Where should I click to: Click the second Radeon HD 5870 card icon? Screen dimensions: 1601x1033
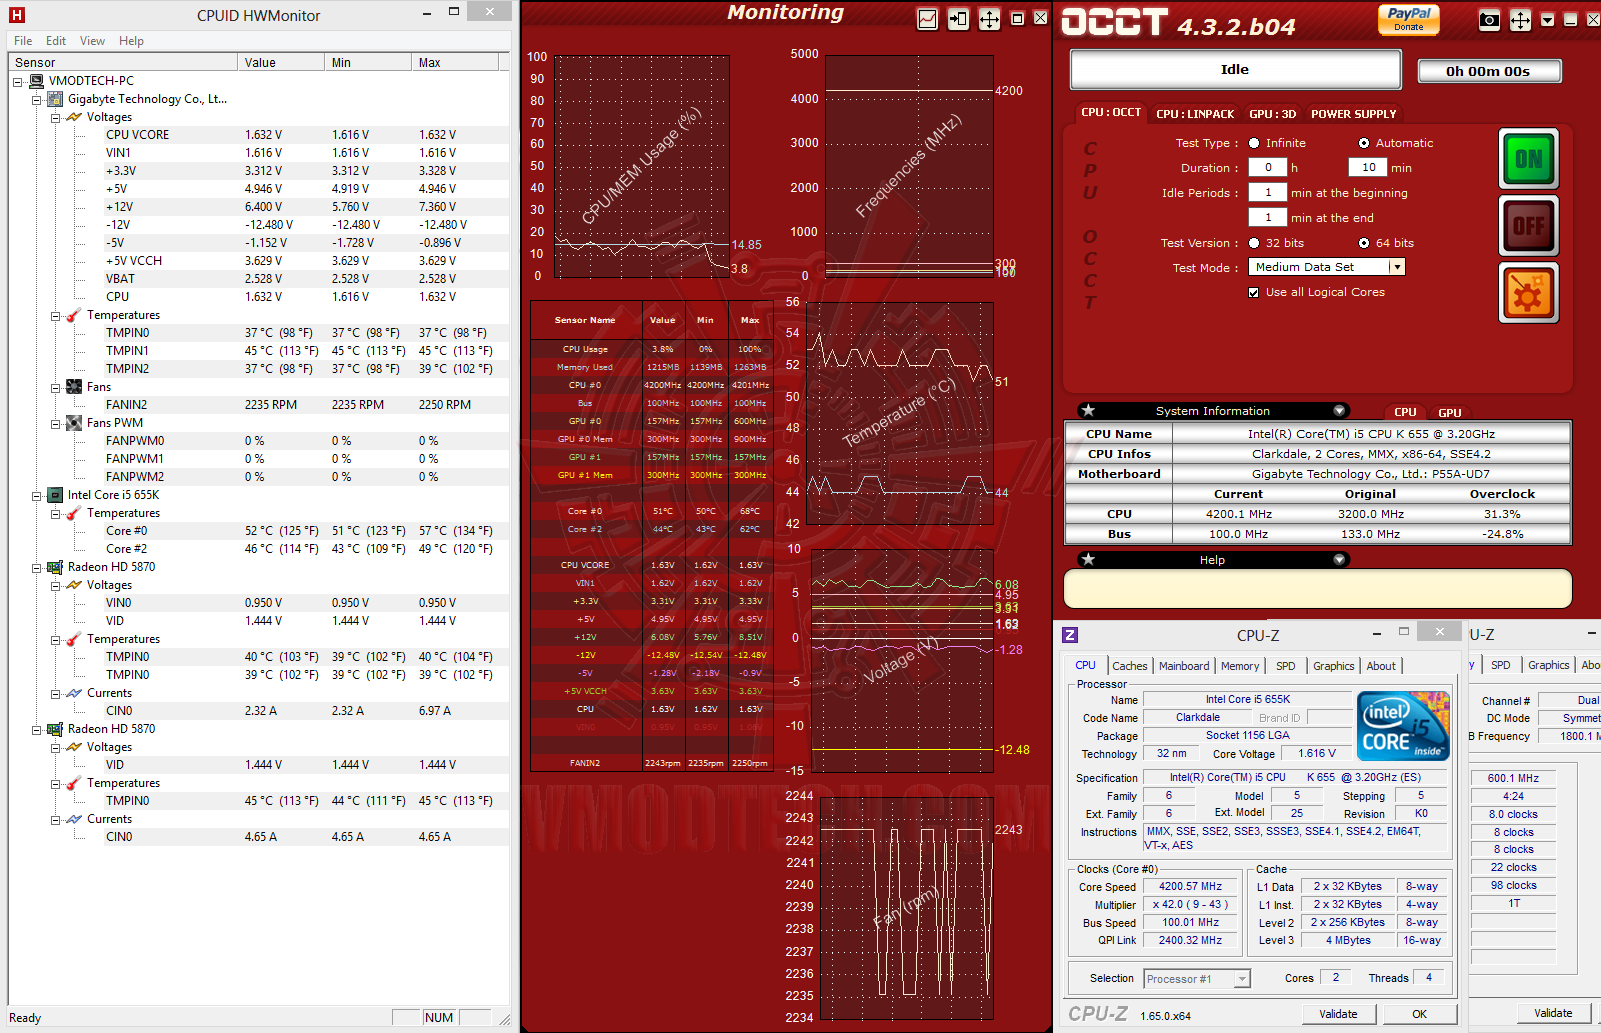tap(56, 729)
